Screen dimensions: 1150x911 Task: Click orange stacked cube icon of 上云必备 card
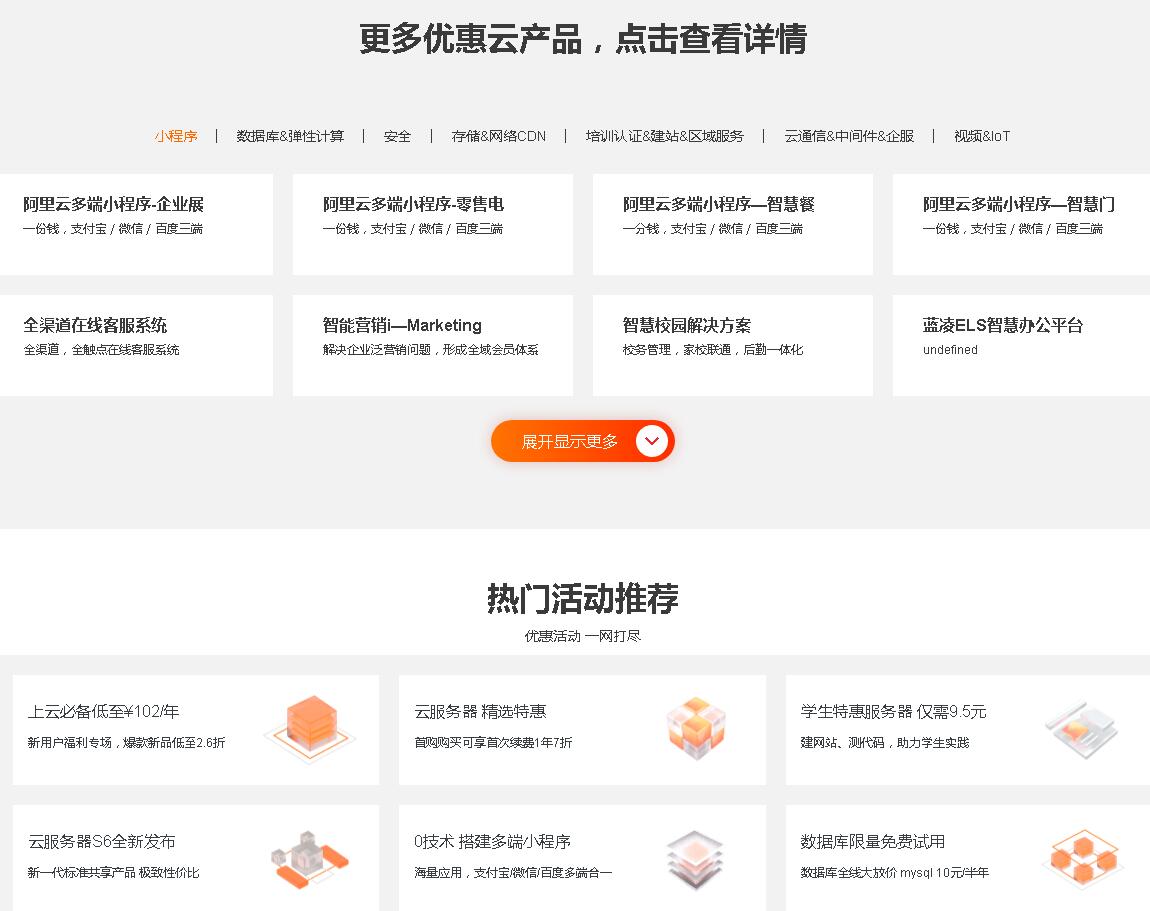click(x=312, y=729)
